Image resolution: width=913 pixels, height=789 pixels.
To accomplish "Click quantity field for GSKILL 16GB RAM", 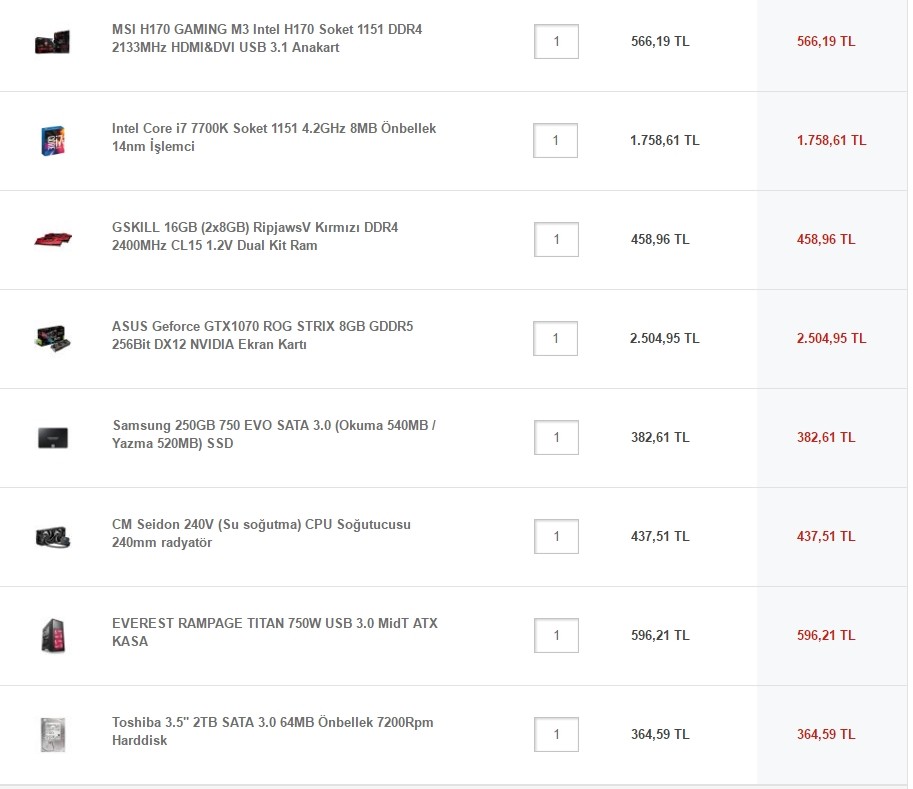I will tap(556, 239).
